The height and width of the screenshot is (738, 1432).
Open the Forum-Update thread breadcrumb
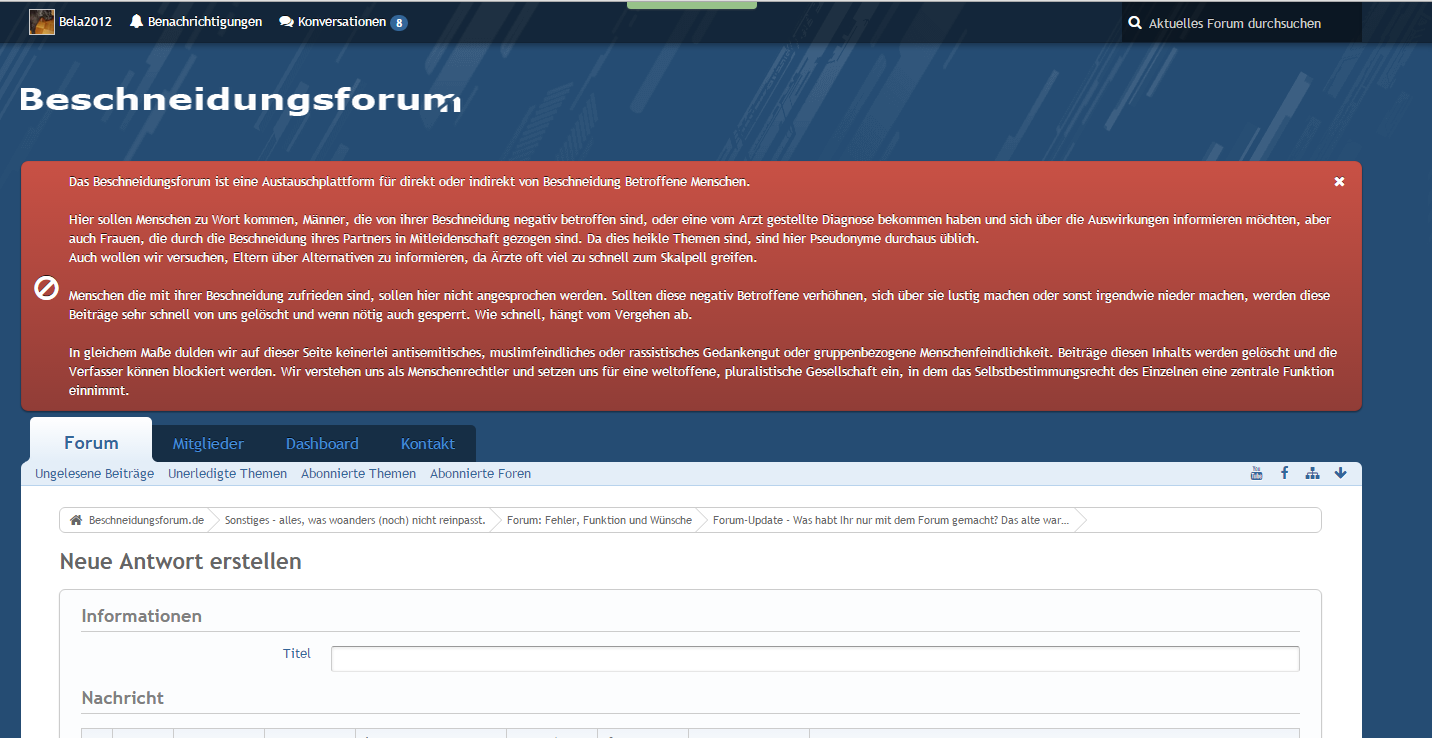[891, 520]
